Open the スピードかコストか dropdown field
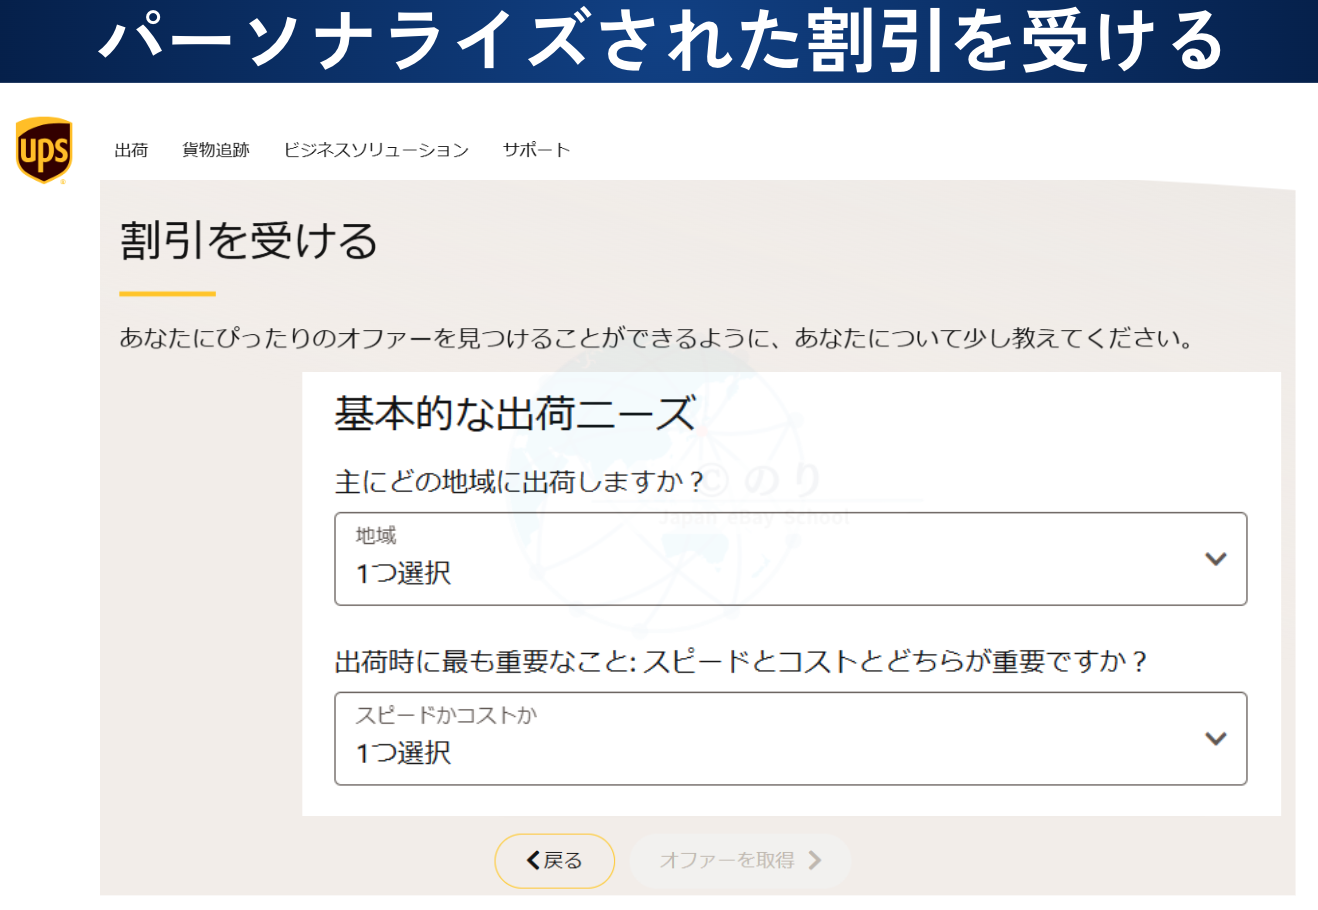The image size is (1318, 910). click(x=790, y=739)
